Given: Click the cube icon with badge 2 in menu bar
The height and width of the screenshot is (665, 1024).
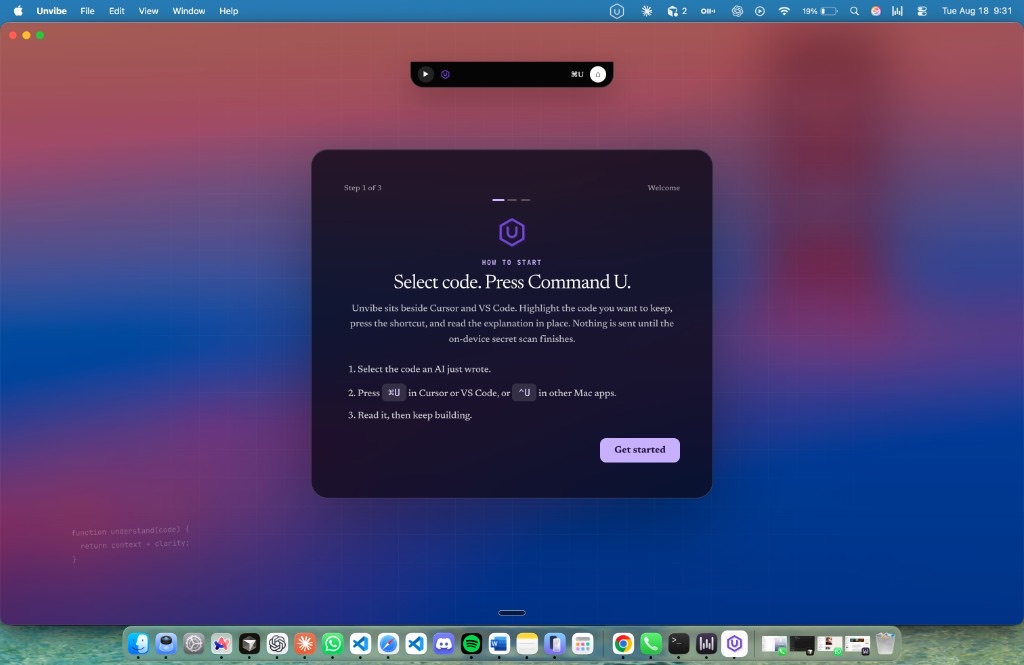Looking at the screenshot, I should pyautogui.click(x=677, y=11).
